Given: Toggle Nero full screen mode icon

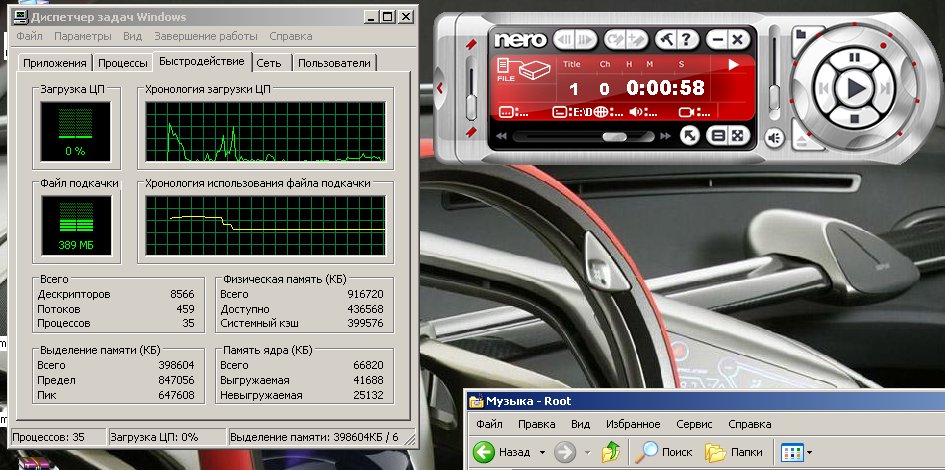Looking at the screenshot, I should [x=737, y=136].
